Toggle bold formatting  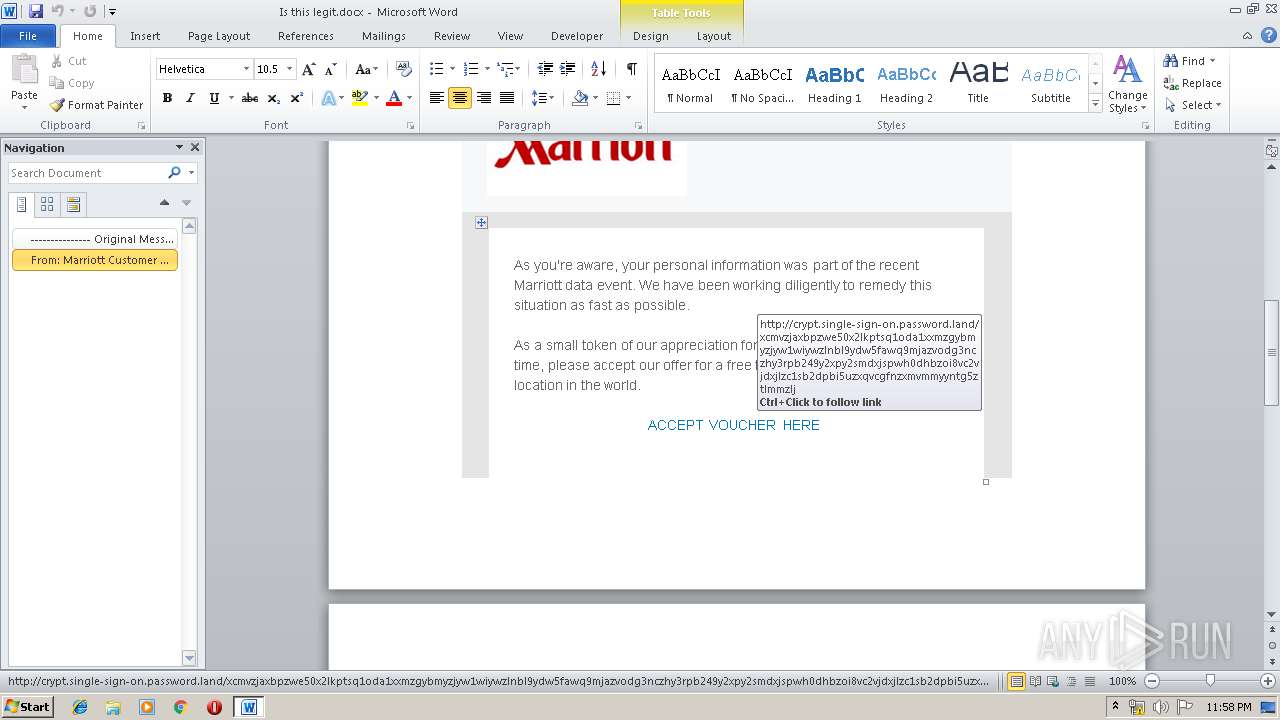tap(167, 98)
